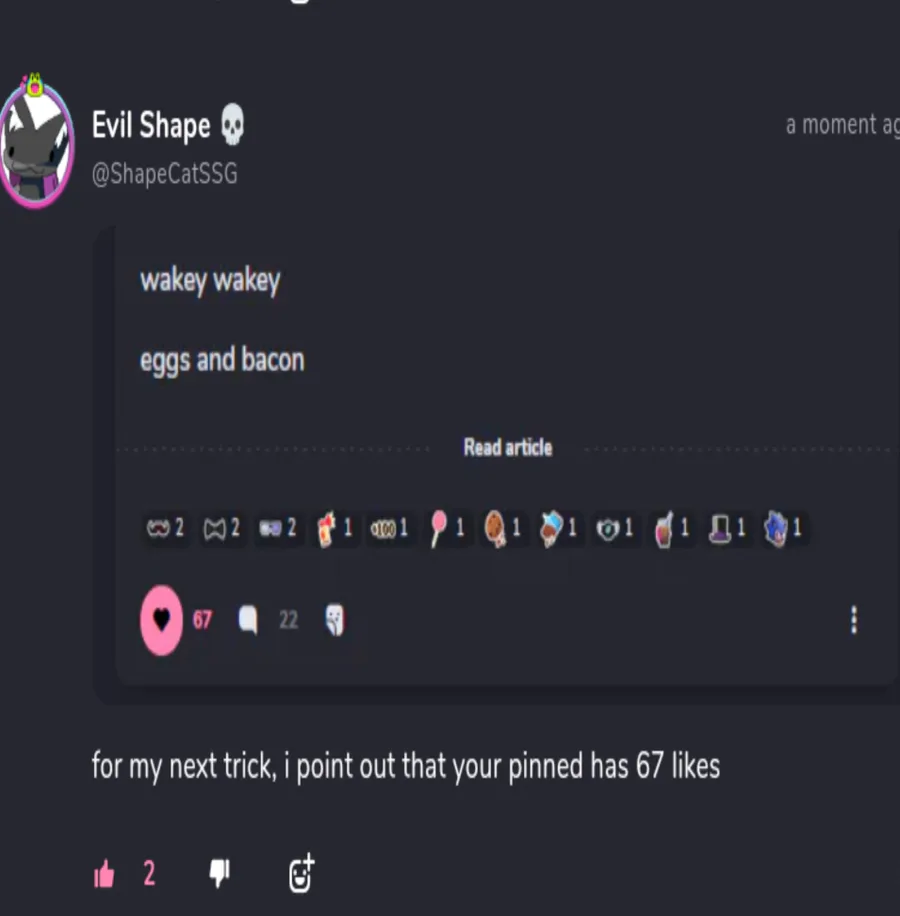Click the Read article link
The height and width of the screenshot is (916, 900).
pos(508,447)
